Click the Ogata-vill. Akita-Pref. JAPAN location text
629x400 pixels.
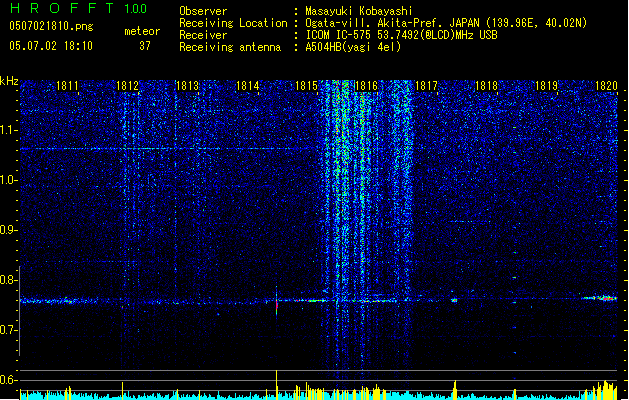tap(446, 23)
